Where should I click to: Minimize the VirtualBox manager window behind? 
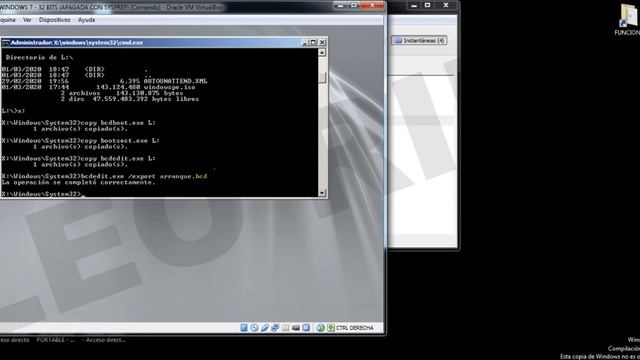point(414,5)
